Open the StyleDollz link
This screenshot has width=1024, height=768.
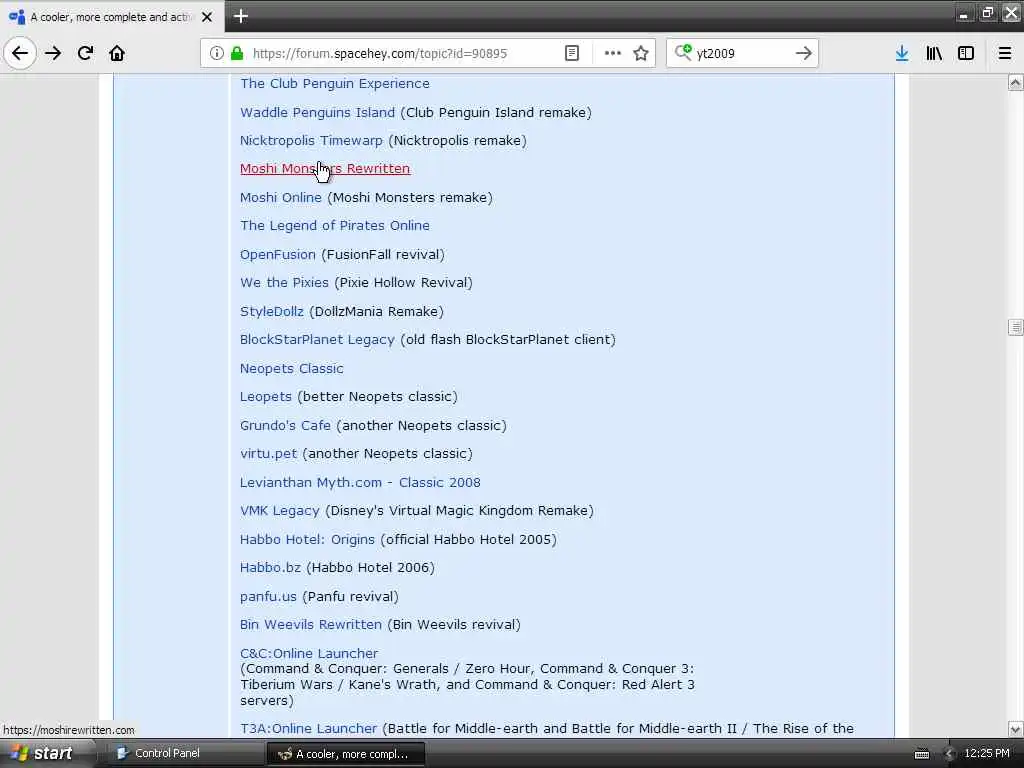(272, 311)
